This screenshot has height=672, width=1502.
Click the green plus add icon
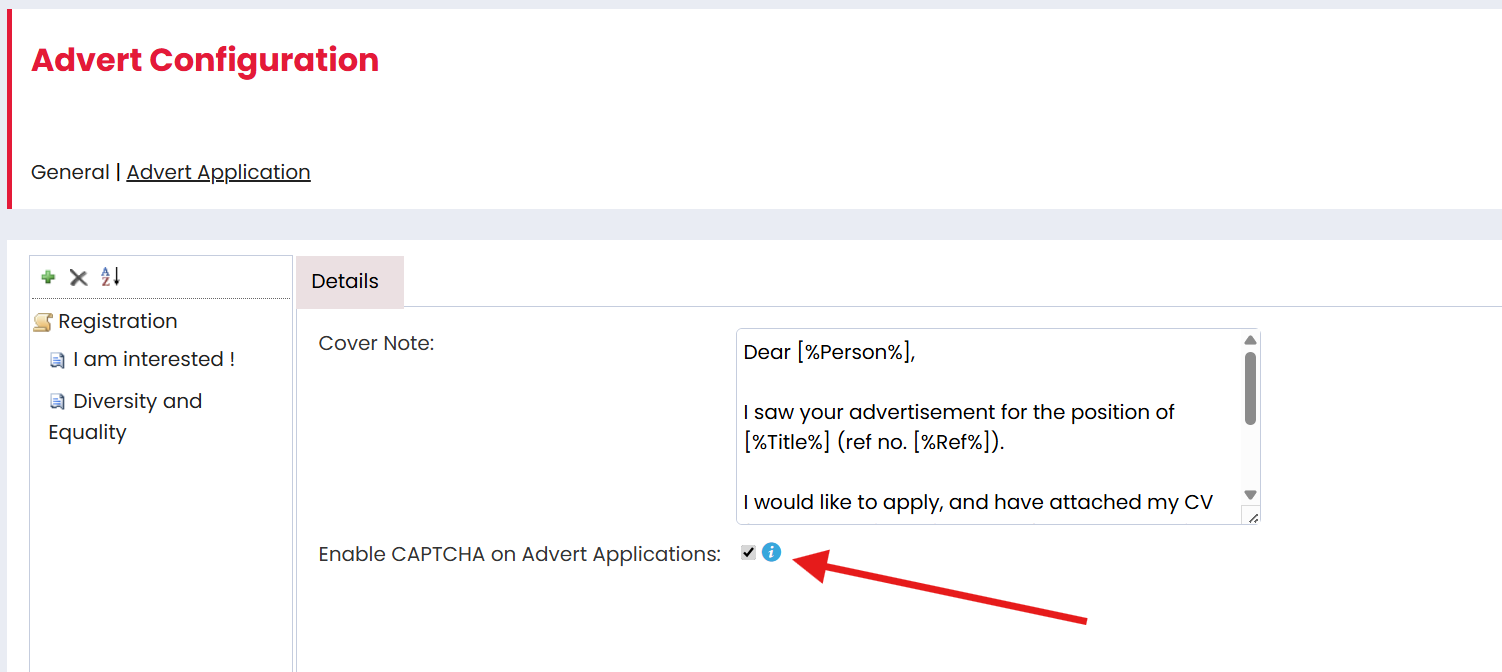[48, 277]
